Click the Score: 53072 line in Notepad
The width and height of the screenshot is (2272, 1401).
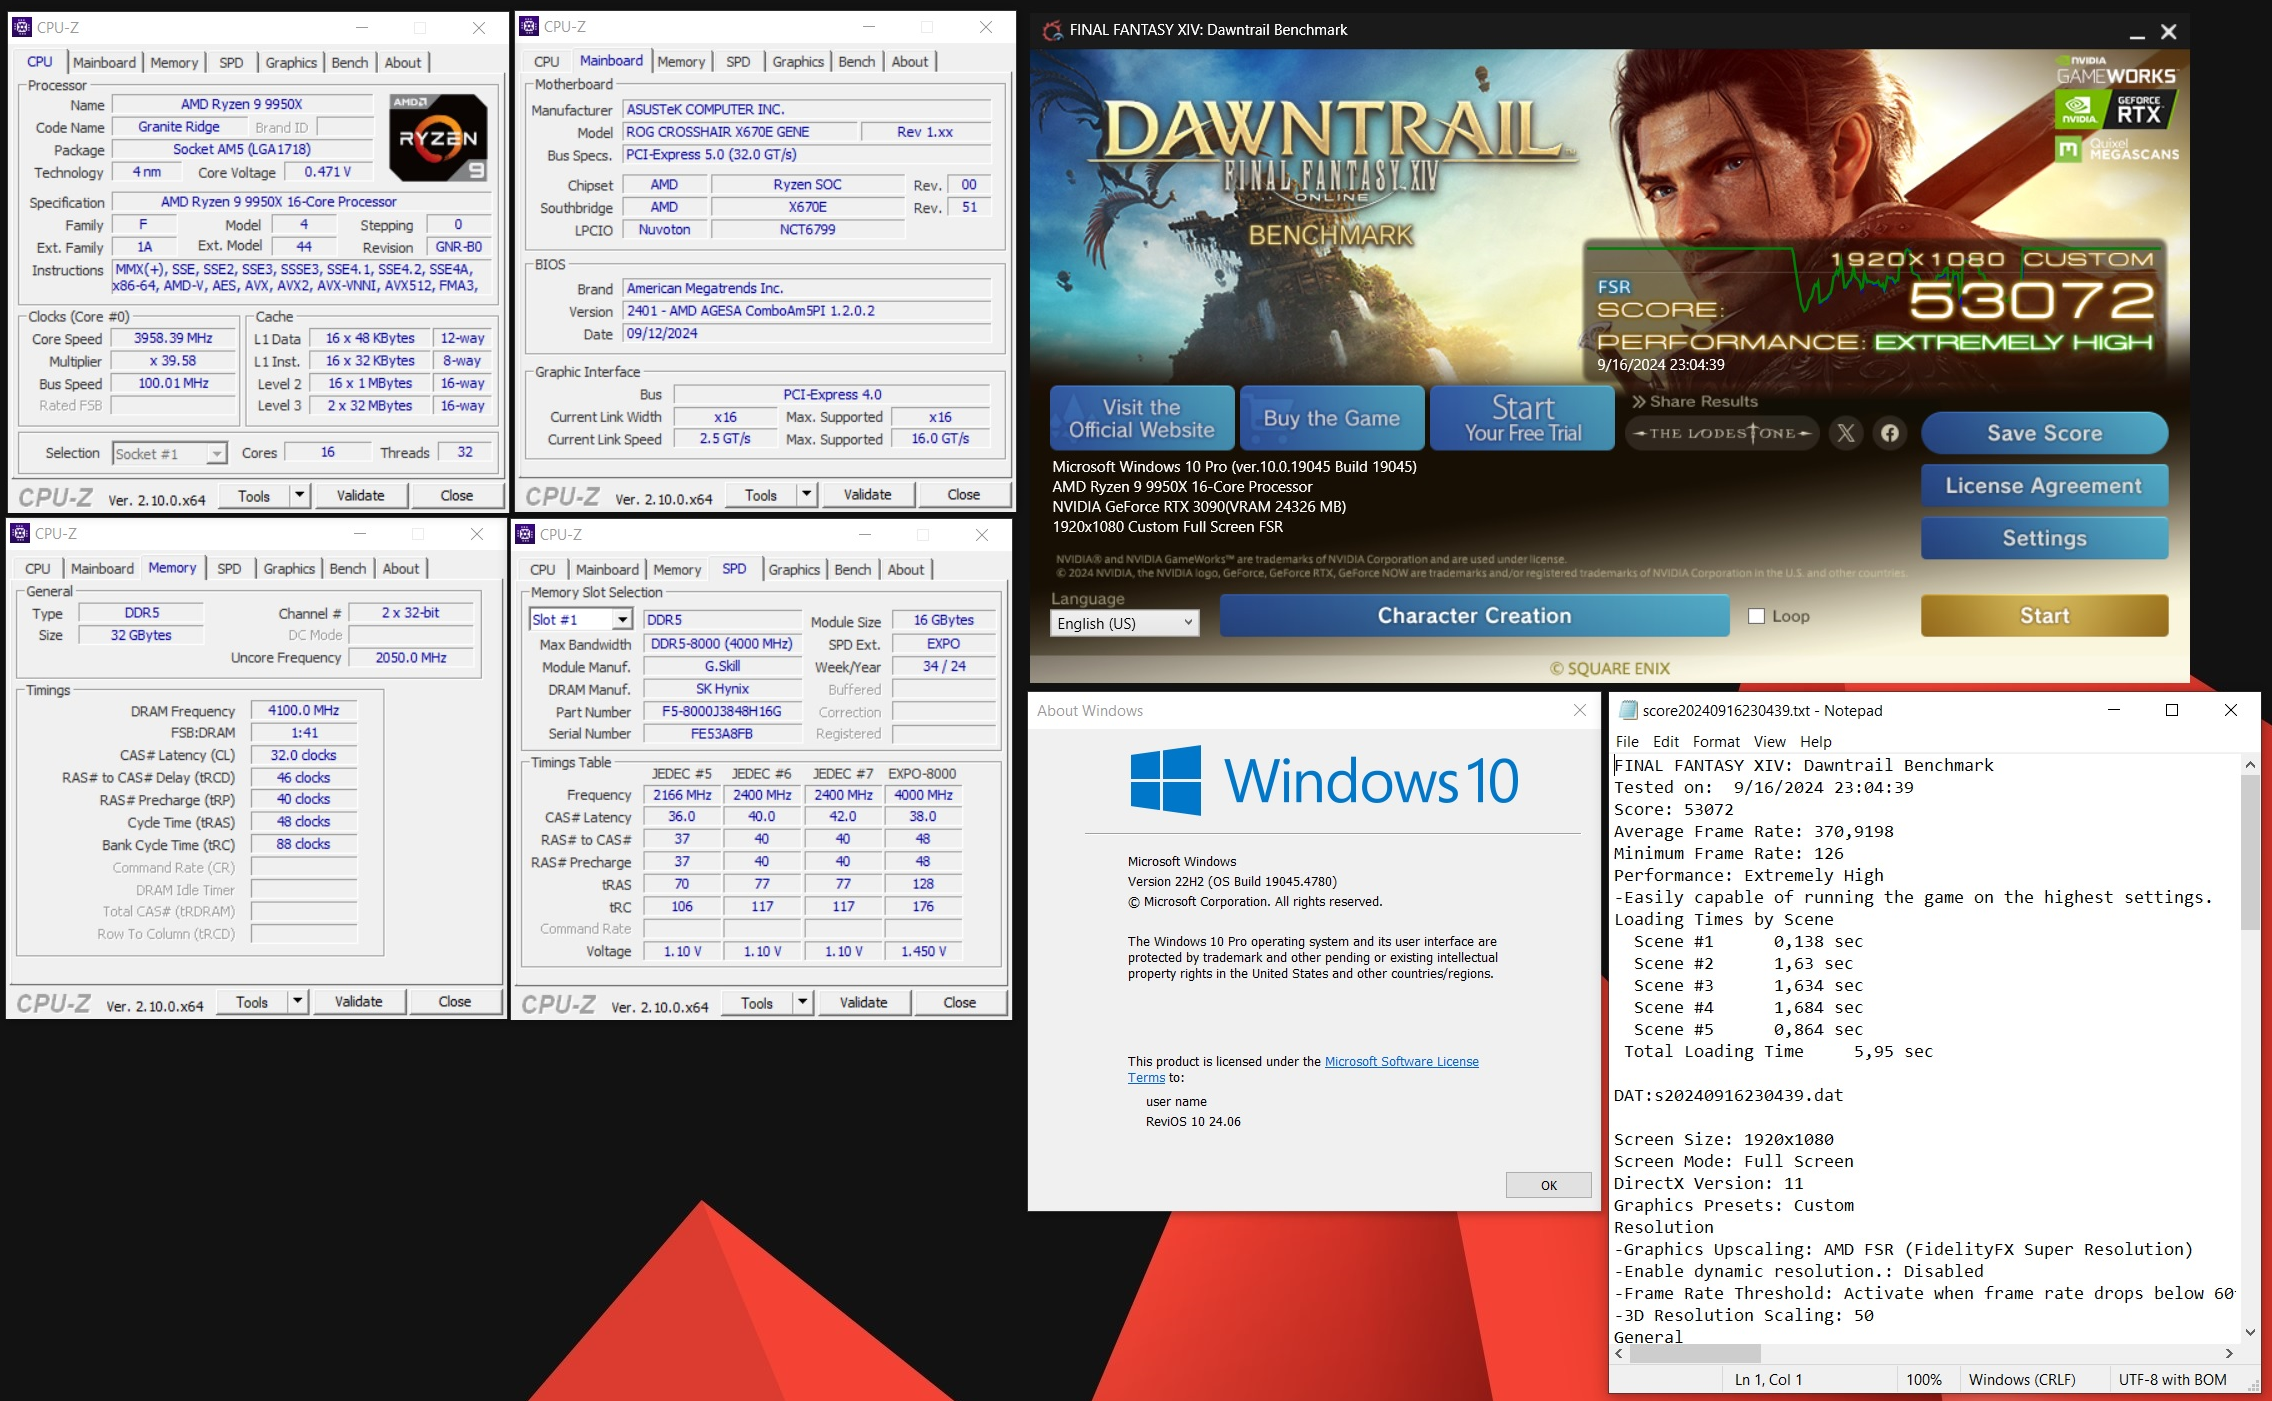(1674, 809)
